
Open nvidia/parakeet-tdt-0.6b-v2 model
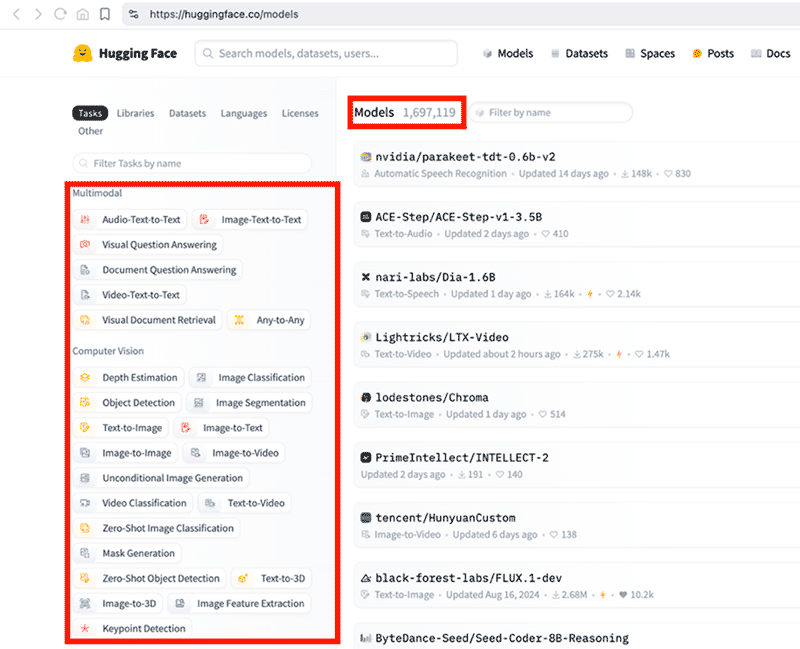click(x=465, y=157)
